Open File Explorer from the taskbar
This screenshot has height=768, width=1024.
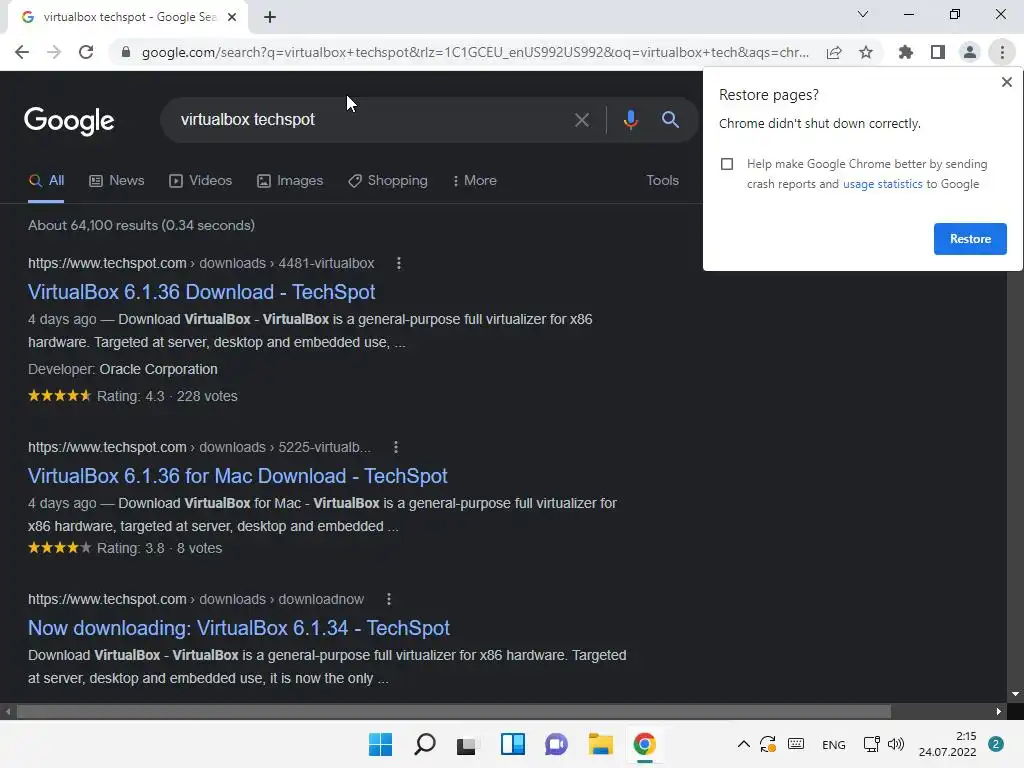click(600, 744)
